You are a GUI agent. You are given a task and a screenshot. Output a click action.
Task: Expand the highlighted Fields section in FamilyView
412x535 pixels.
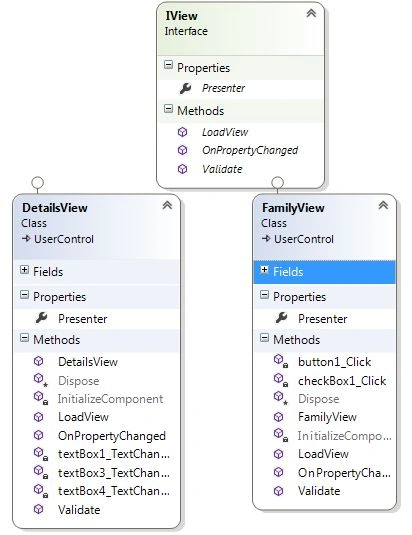click(x=264, y=270)
